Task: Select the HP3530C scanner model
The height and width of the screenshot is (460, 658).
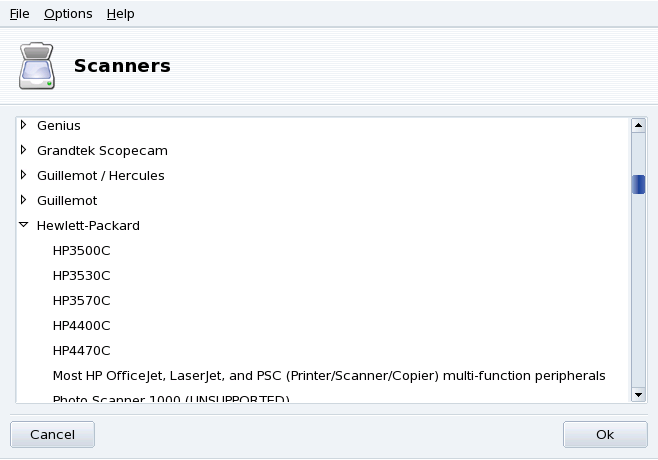Action: coord(81,275)
